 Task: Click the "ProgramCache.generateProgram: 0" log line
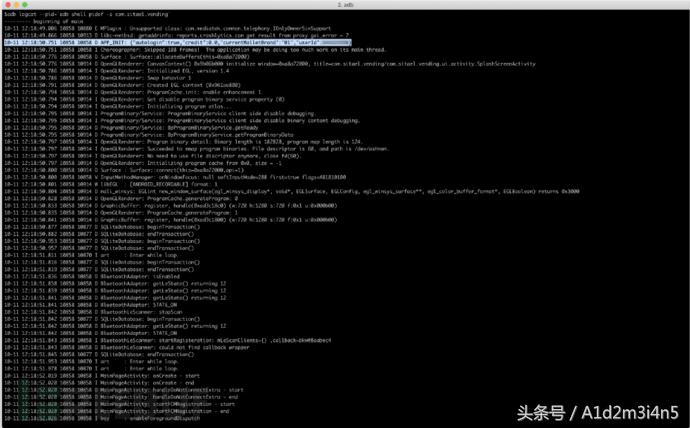121,198
